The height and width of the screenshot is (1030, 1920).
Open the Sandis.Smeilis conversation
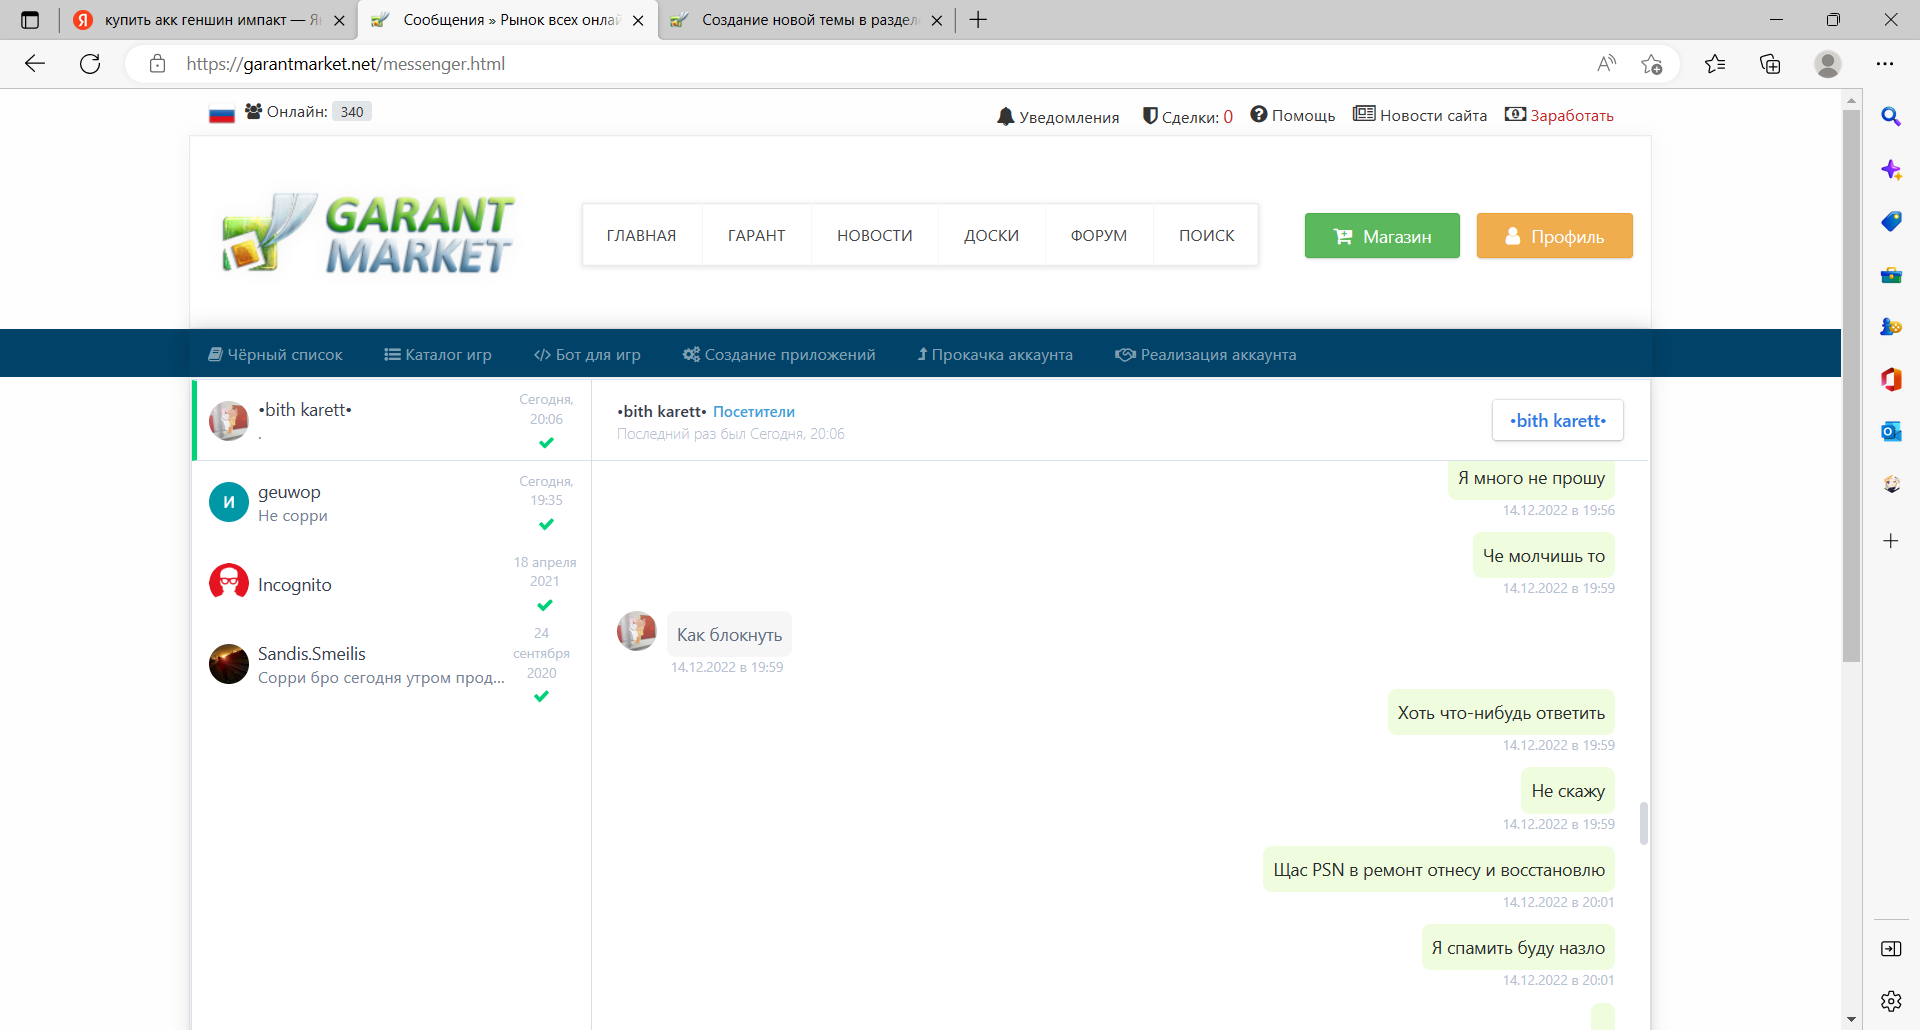(392, 664)
